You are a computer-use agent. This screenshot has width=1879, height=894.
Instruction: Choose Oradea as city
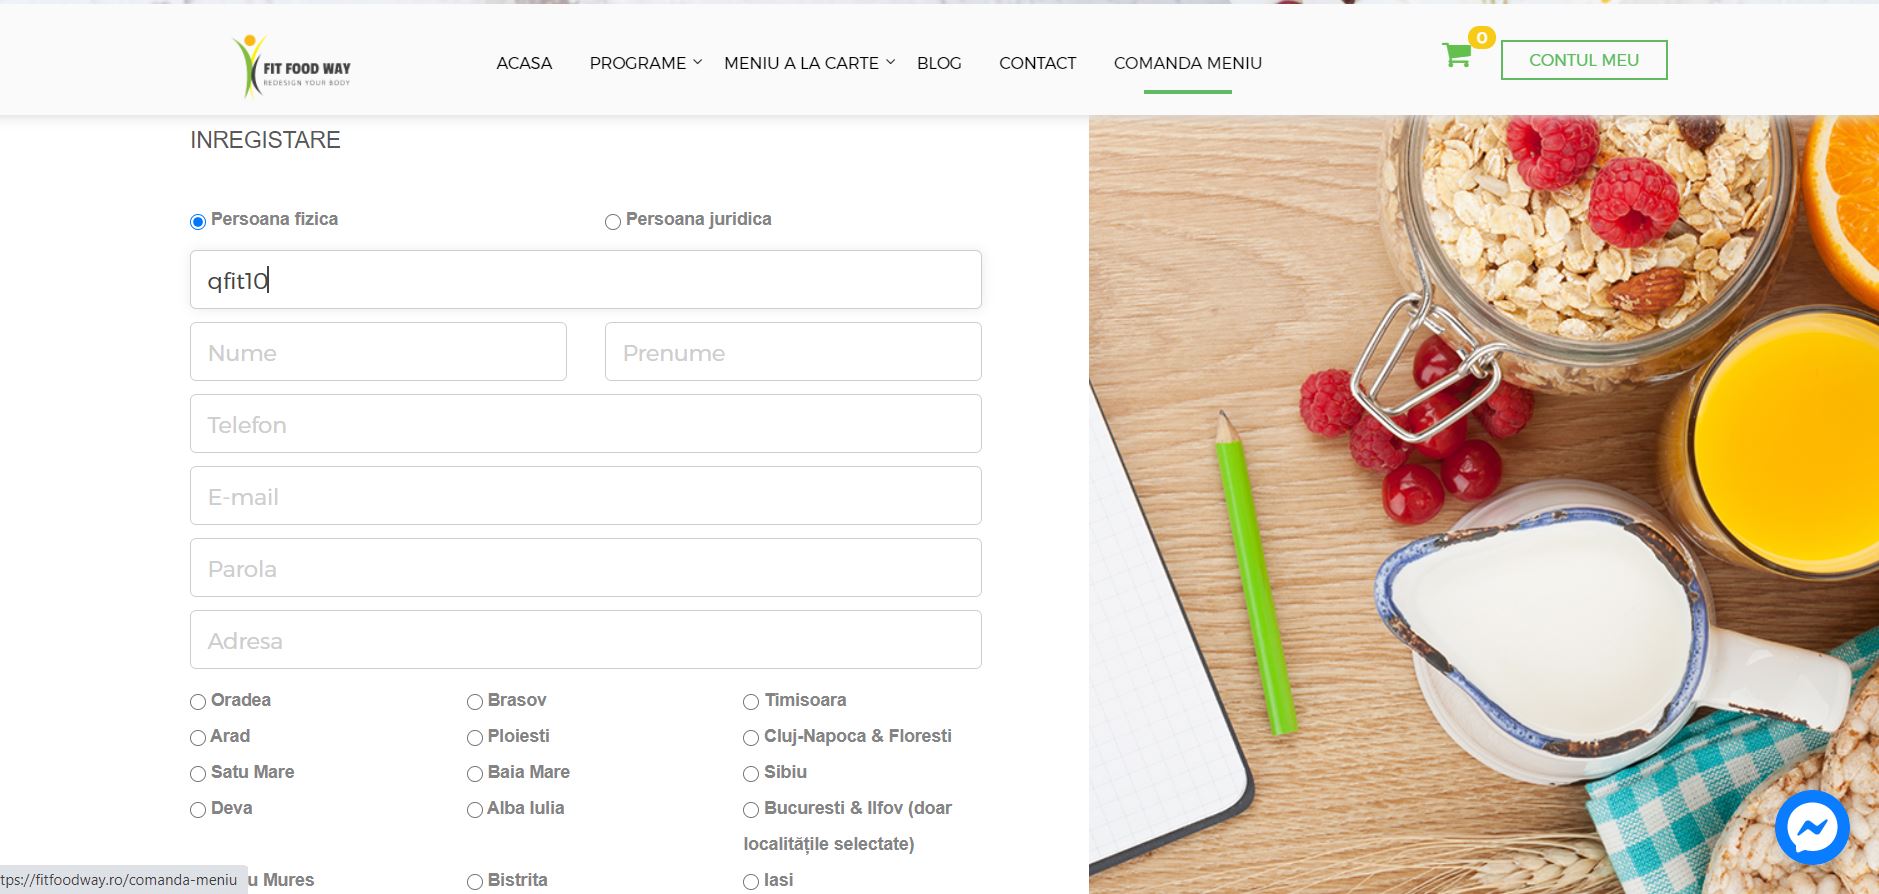[x=198, y=702]
